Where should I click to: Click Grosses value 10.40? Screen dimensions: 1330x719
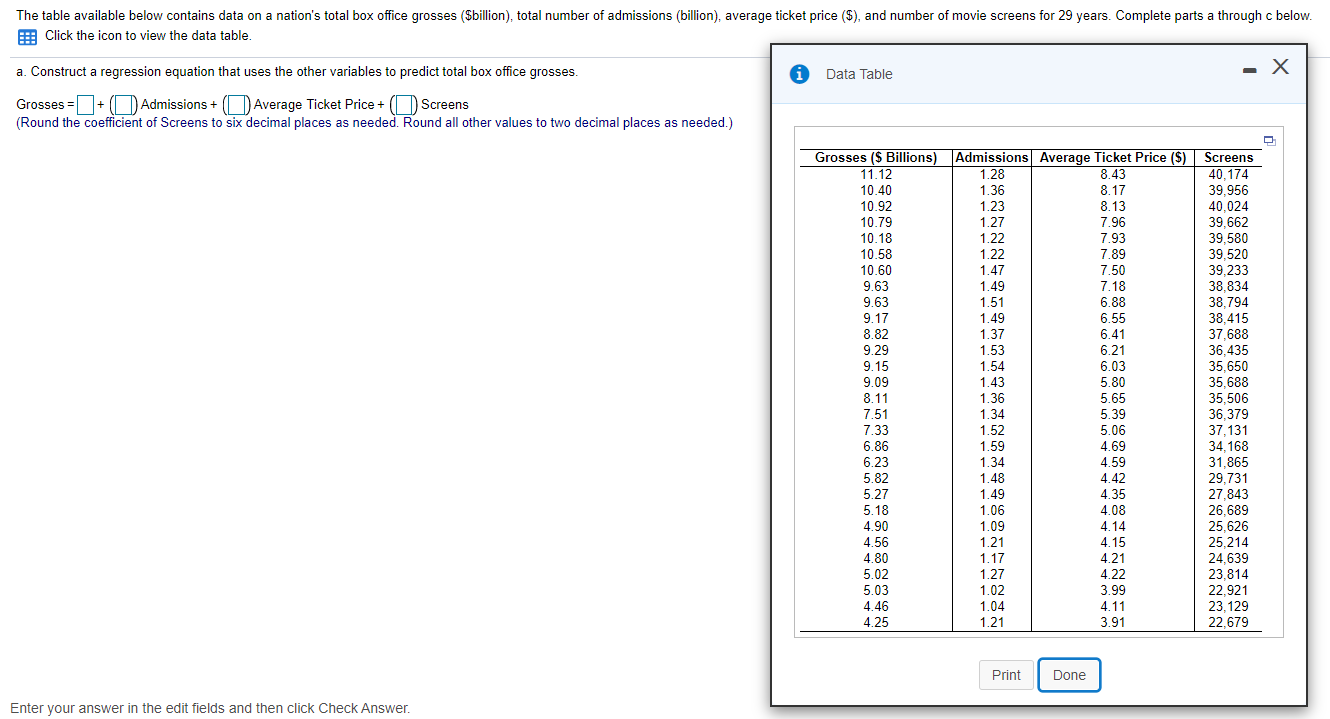pyautogui.click(x=876, y=190)
